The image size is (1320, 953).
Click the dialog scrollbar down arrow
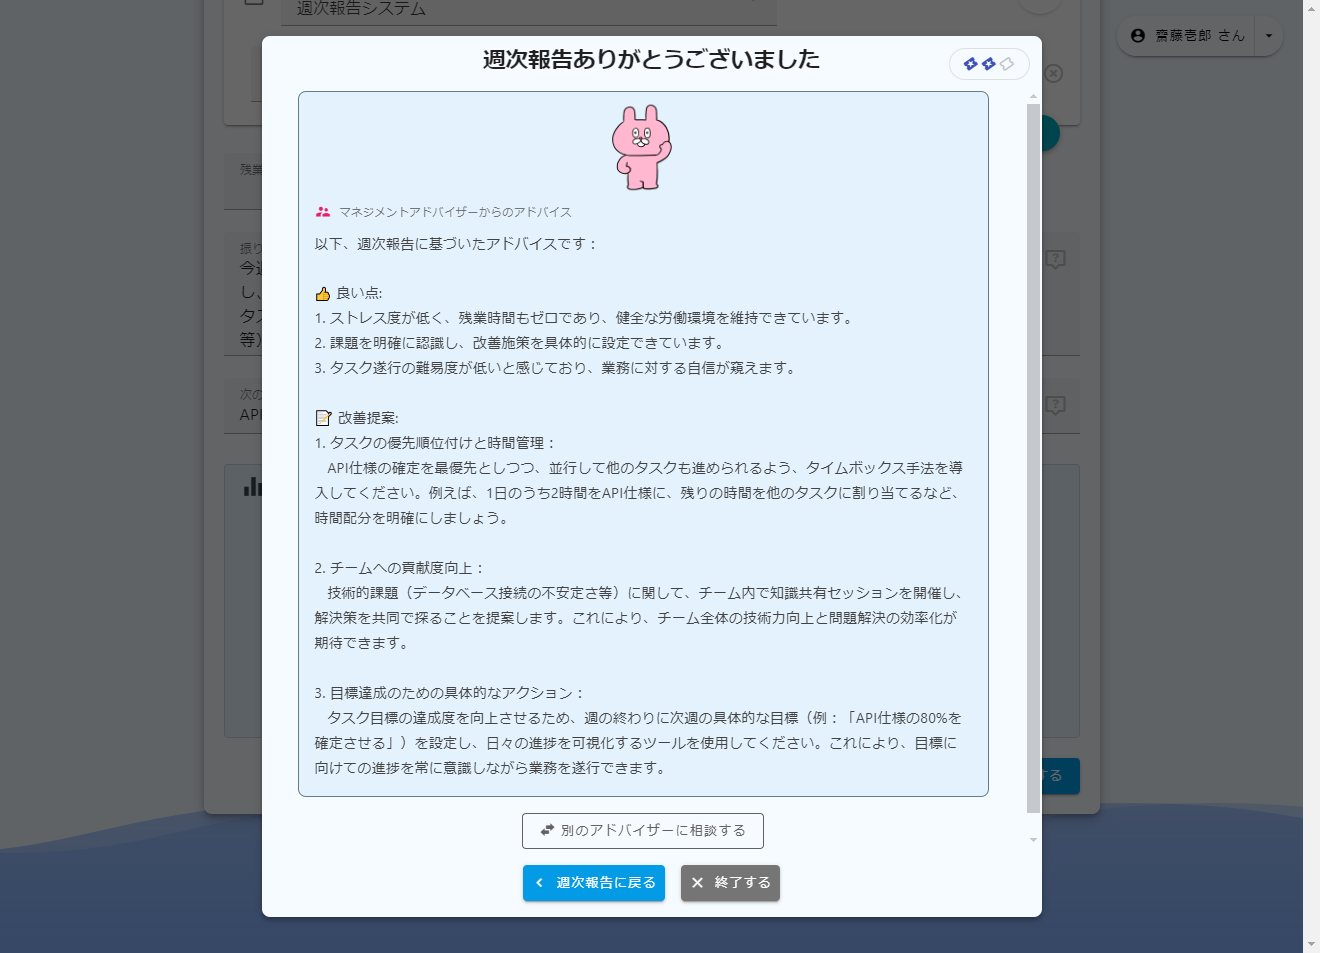[x=1033, y=840]
